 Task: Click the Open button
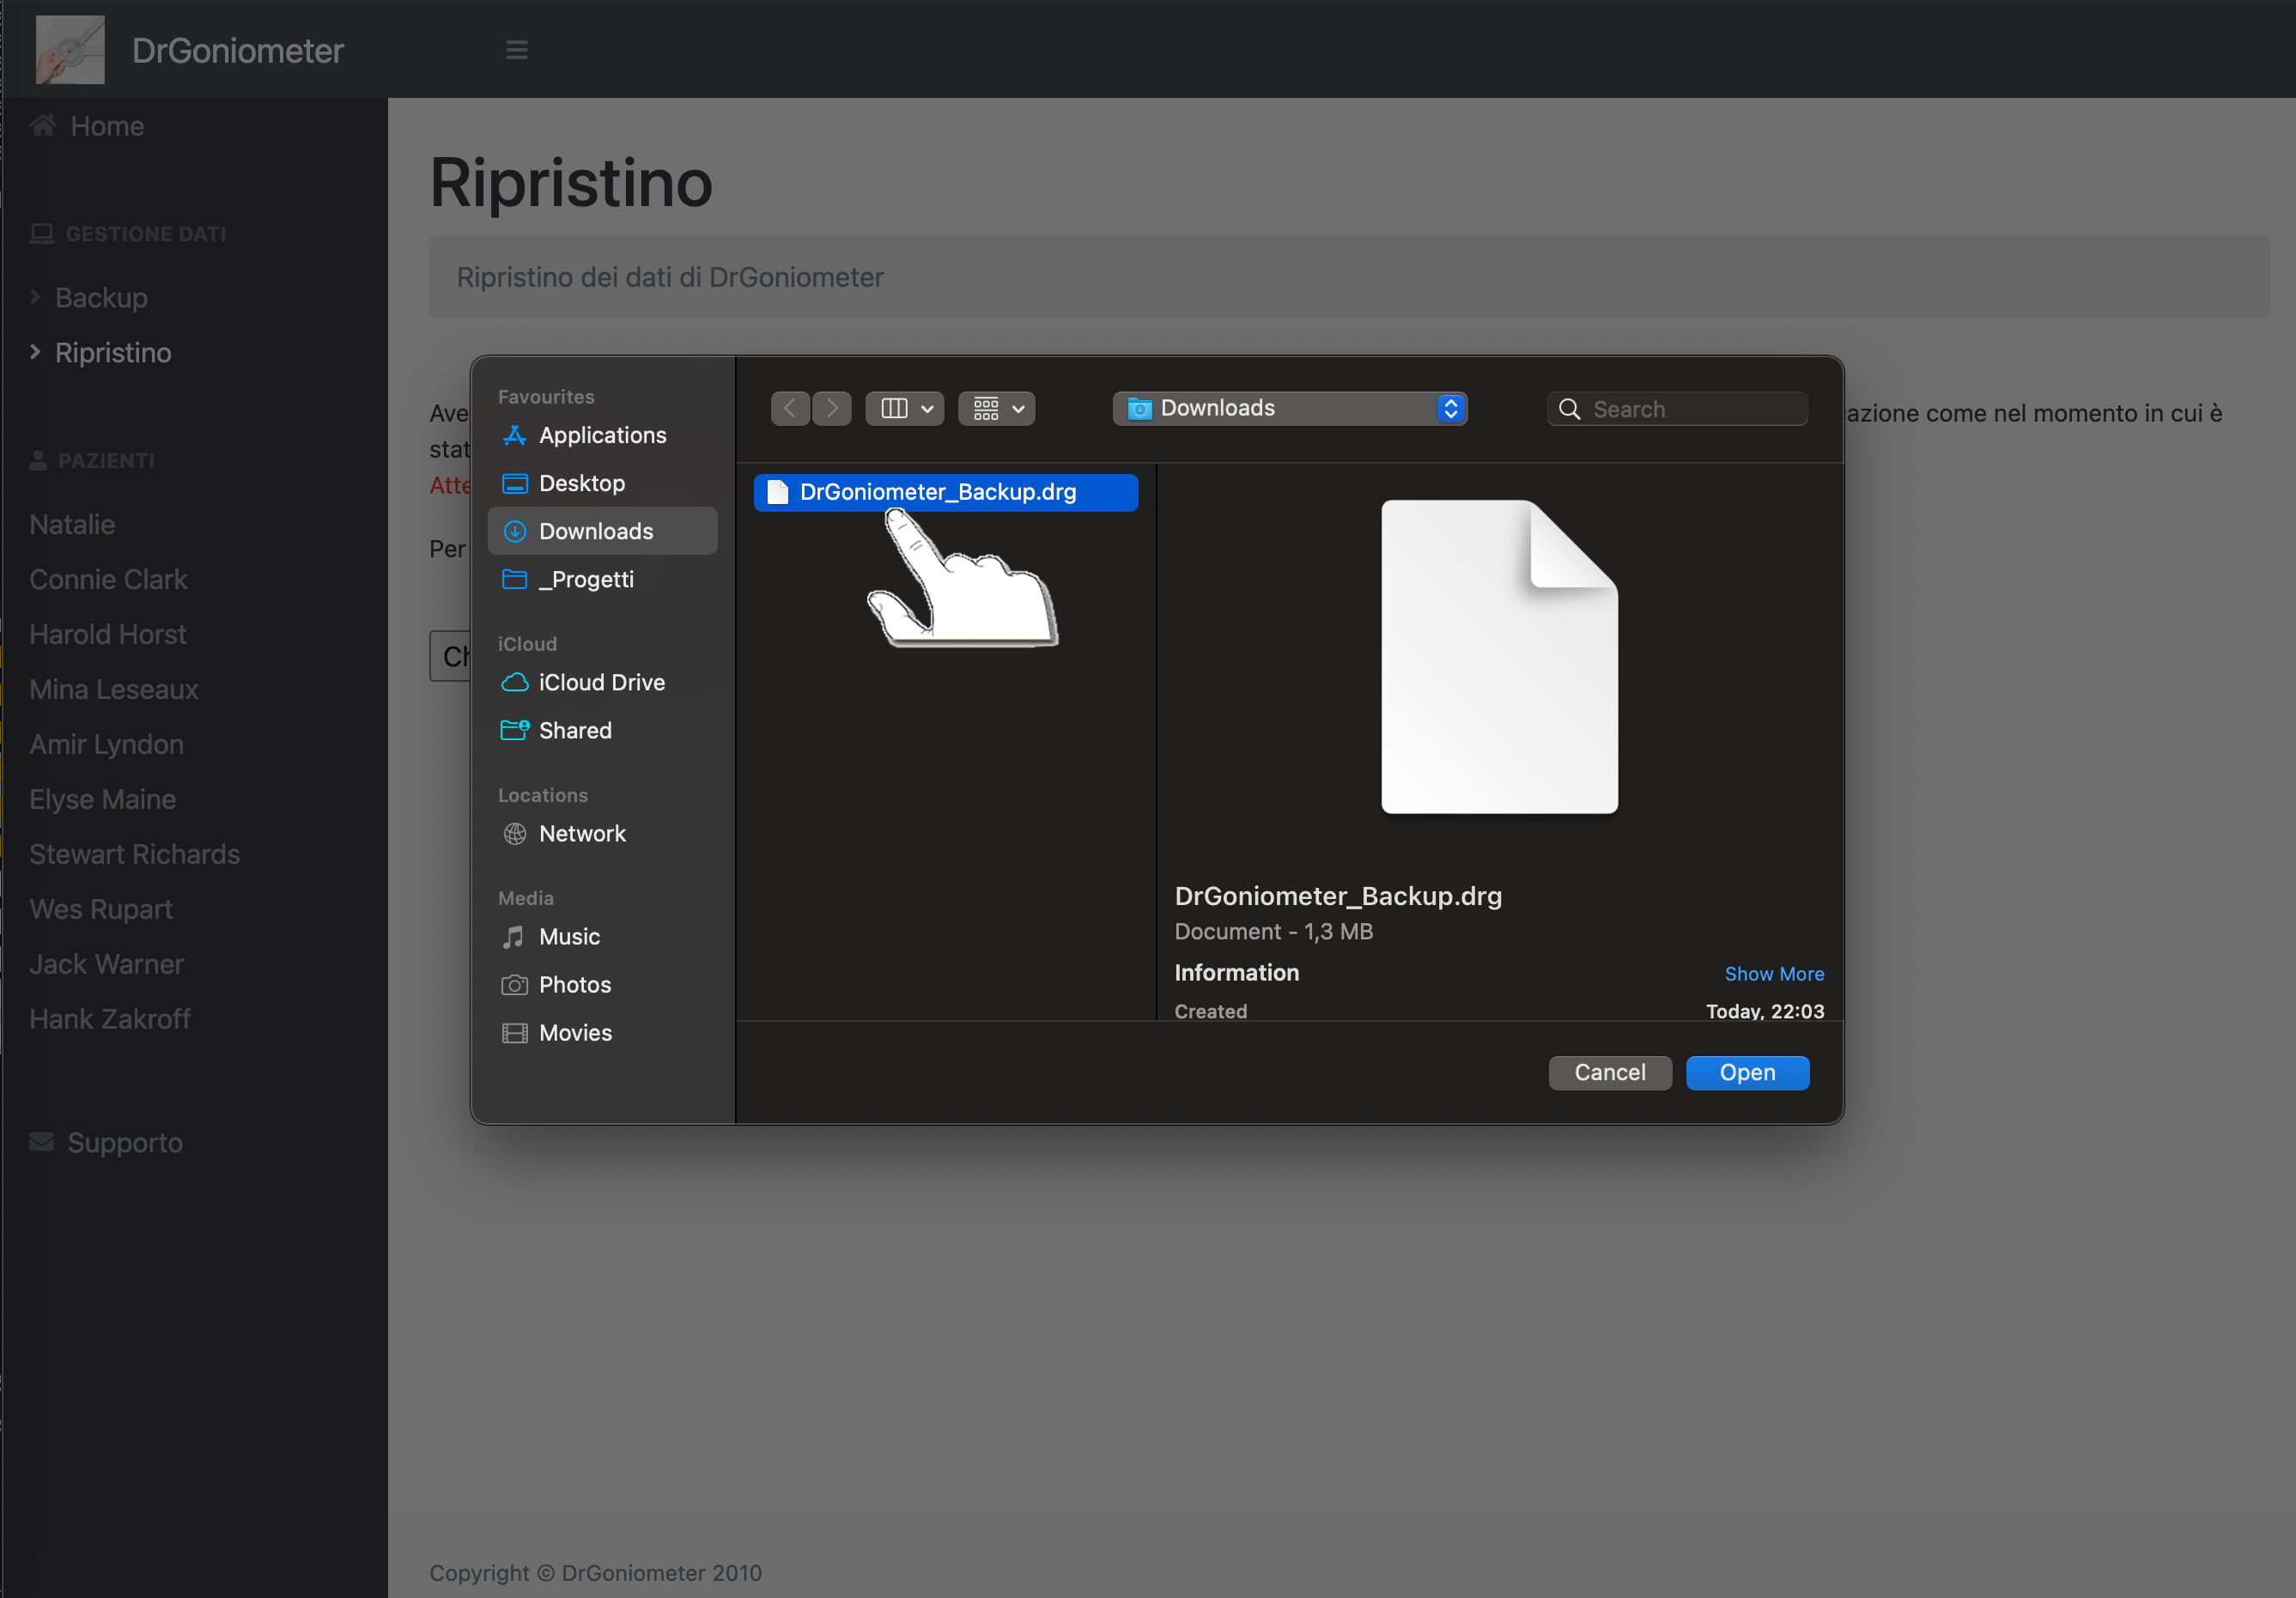click(x=1747, y=1072)
